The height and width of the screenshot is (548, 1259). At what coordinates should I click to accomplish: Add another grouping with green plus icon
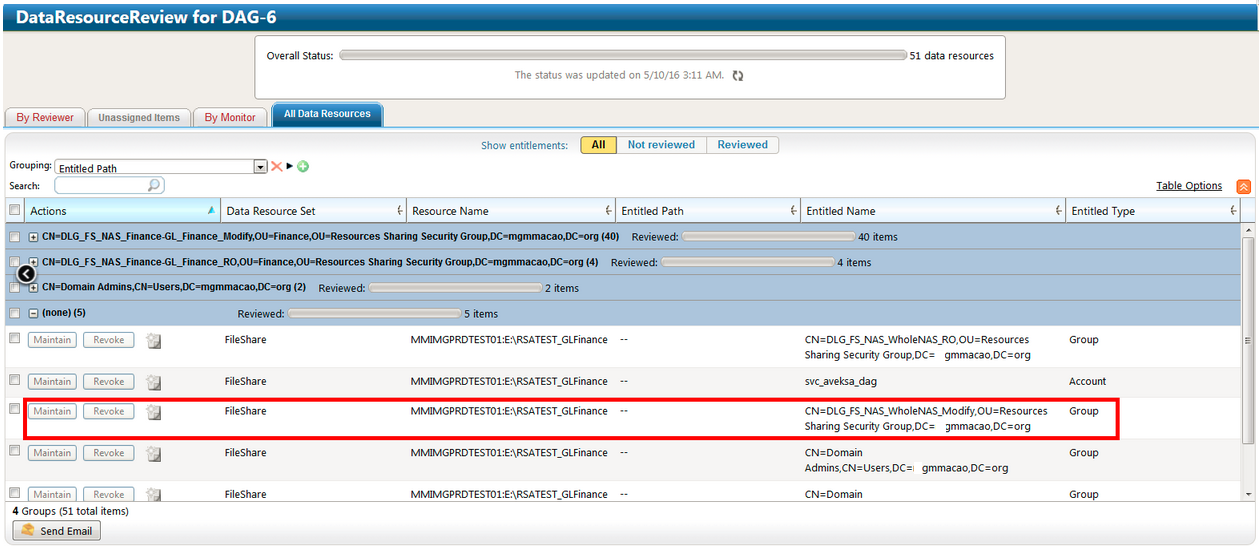303,166
